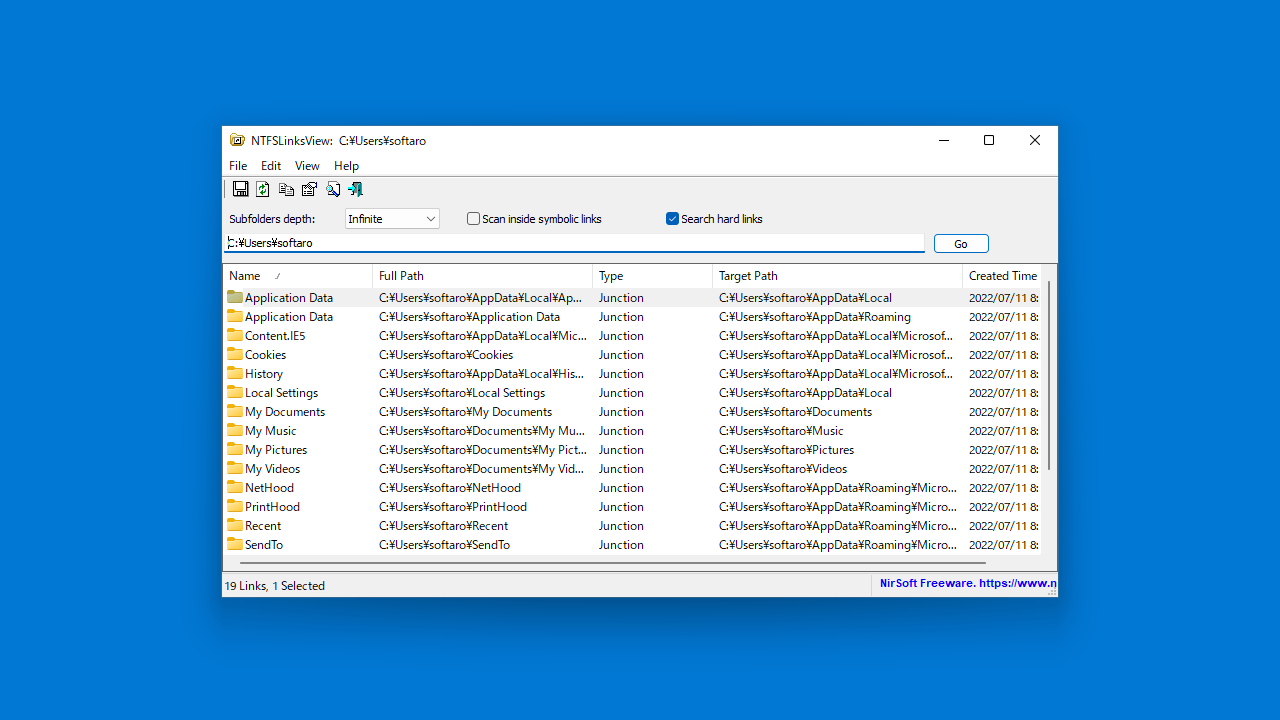The image size is (1280, 720).
Task: Select the PrintHood row name
Action: point(272,507)
